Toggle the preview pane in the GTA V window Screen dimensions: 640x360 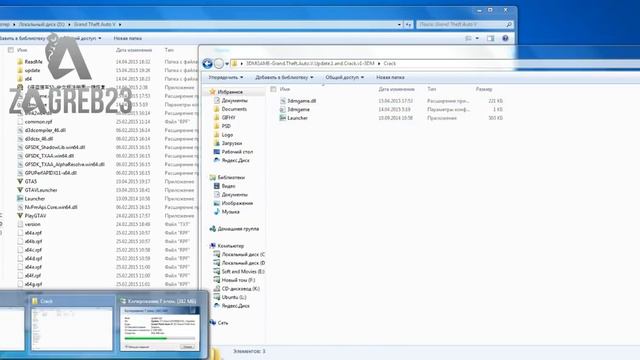pos(491,38)
